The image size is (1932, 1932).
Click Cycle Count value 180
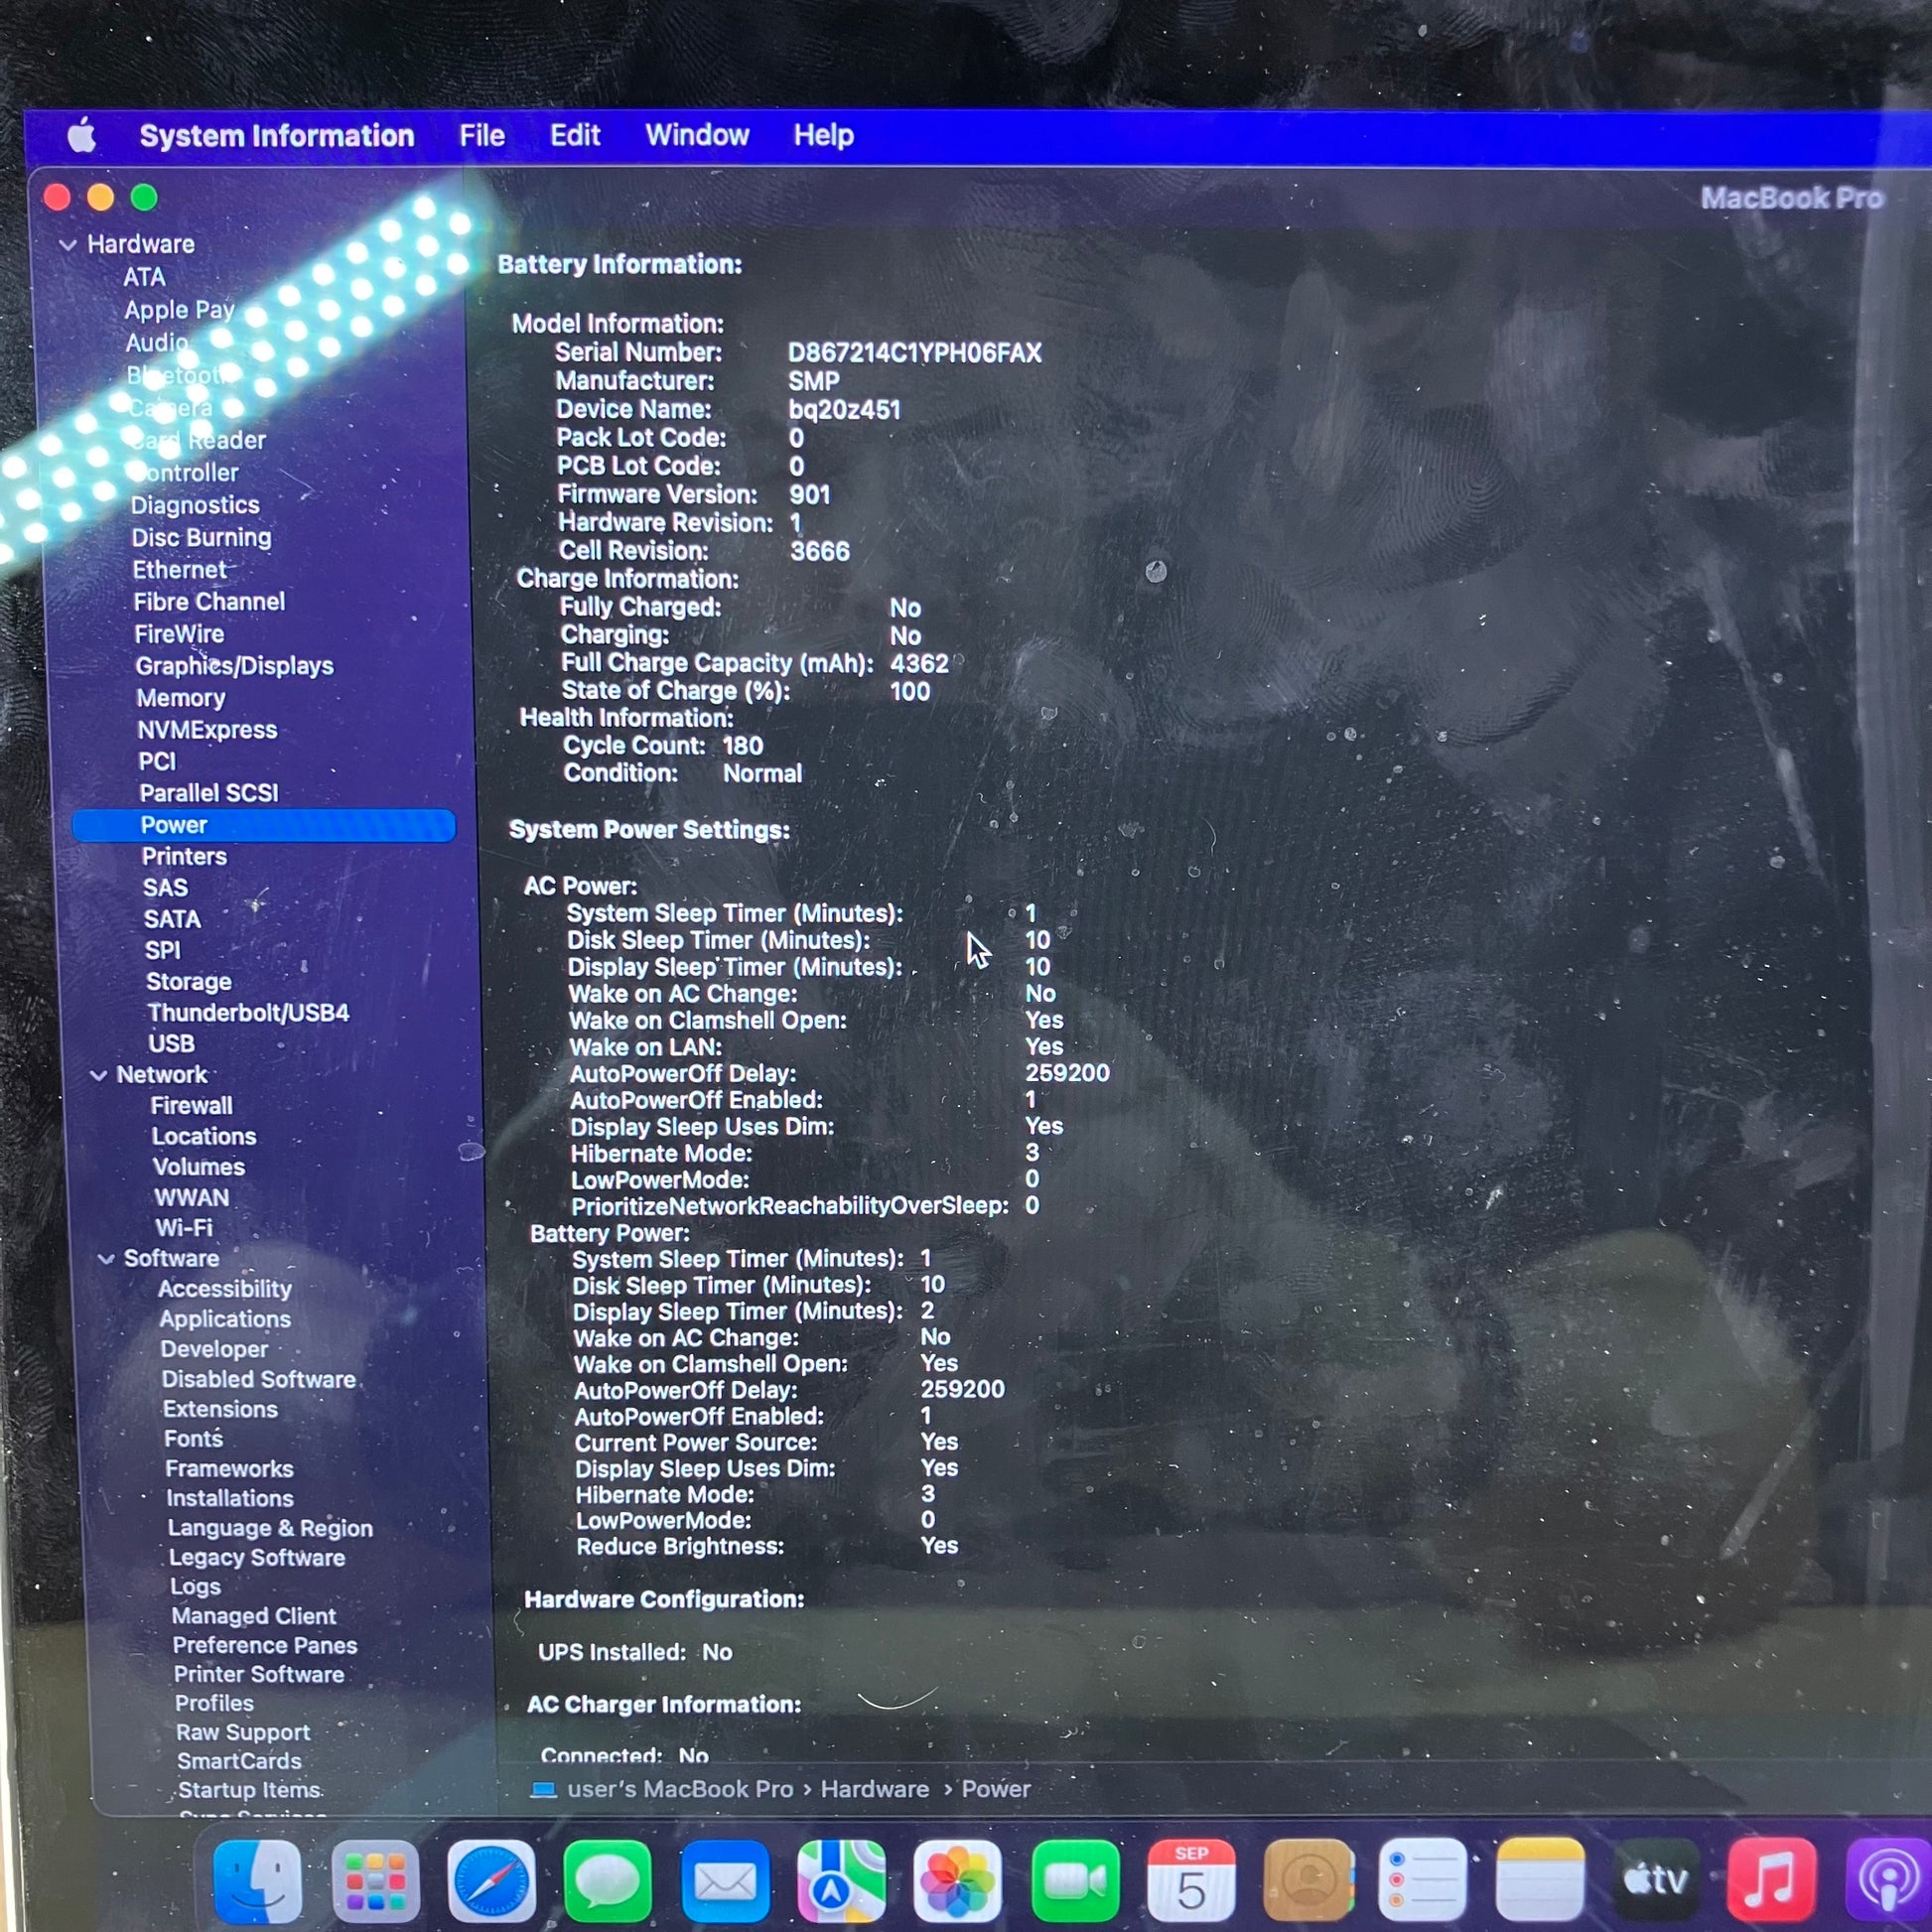coord(742,746)
